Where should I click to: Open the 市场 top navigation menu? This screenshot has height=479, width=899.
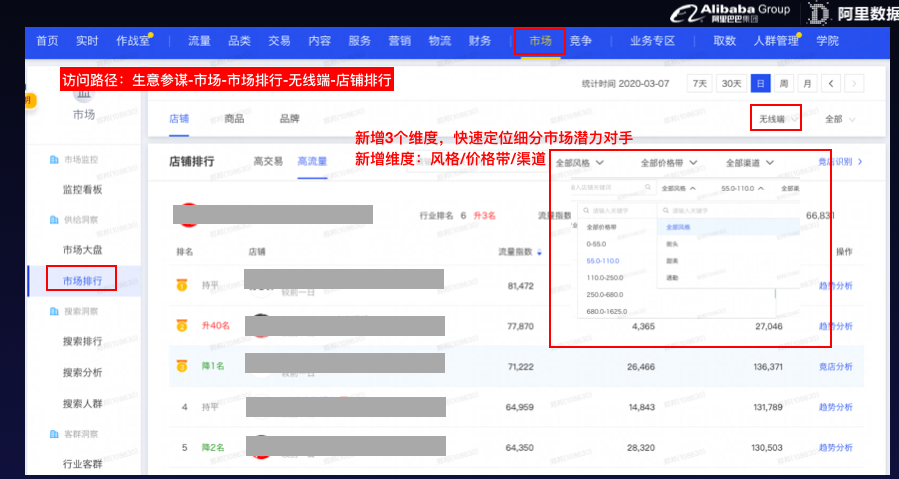540,41
